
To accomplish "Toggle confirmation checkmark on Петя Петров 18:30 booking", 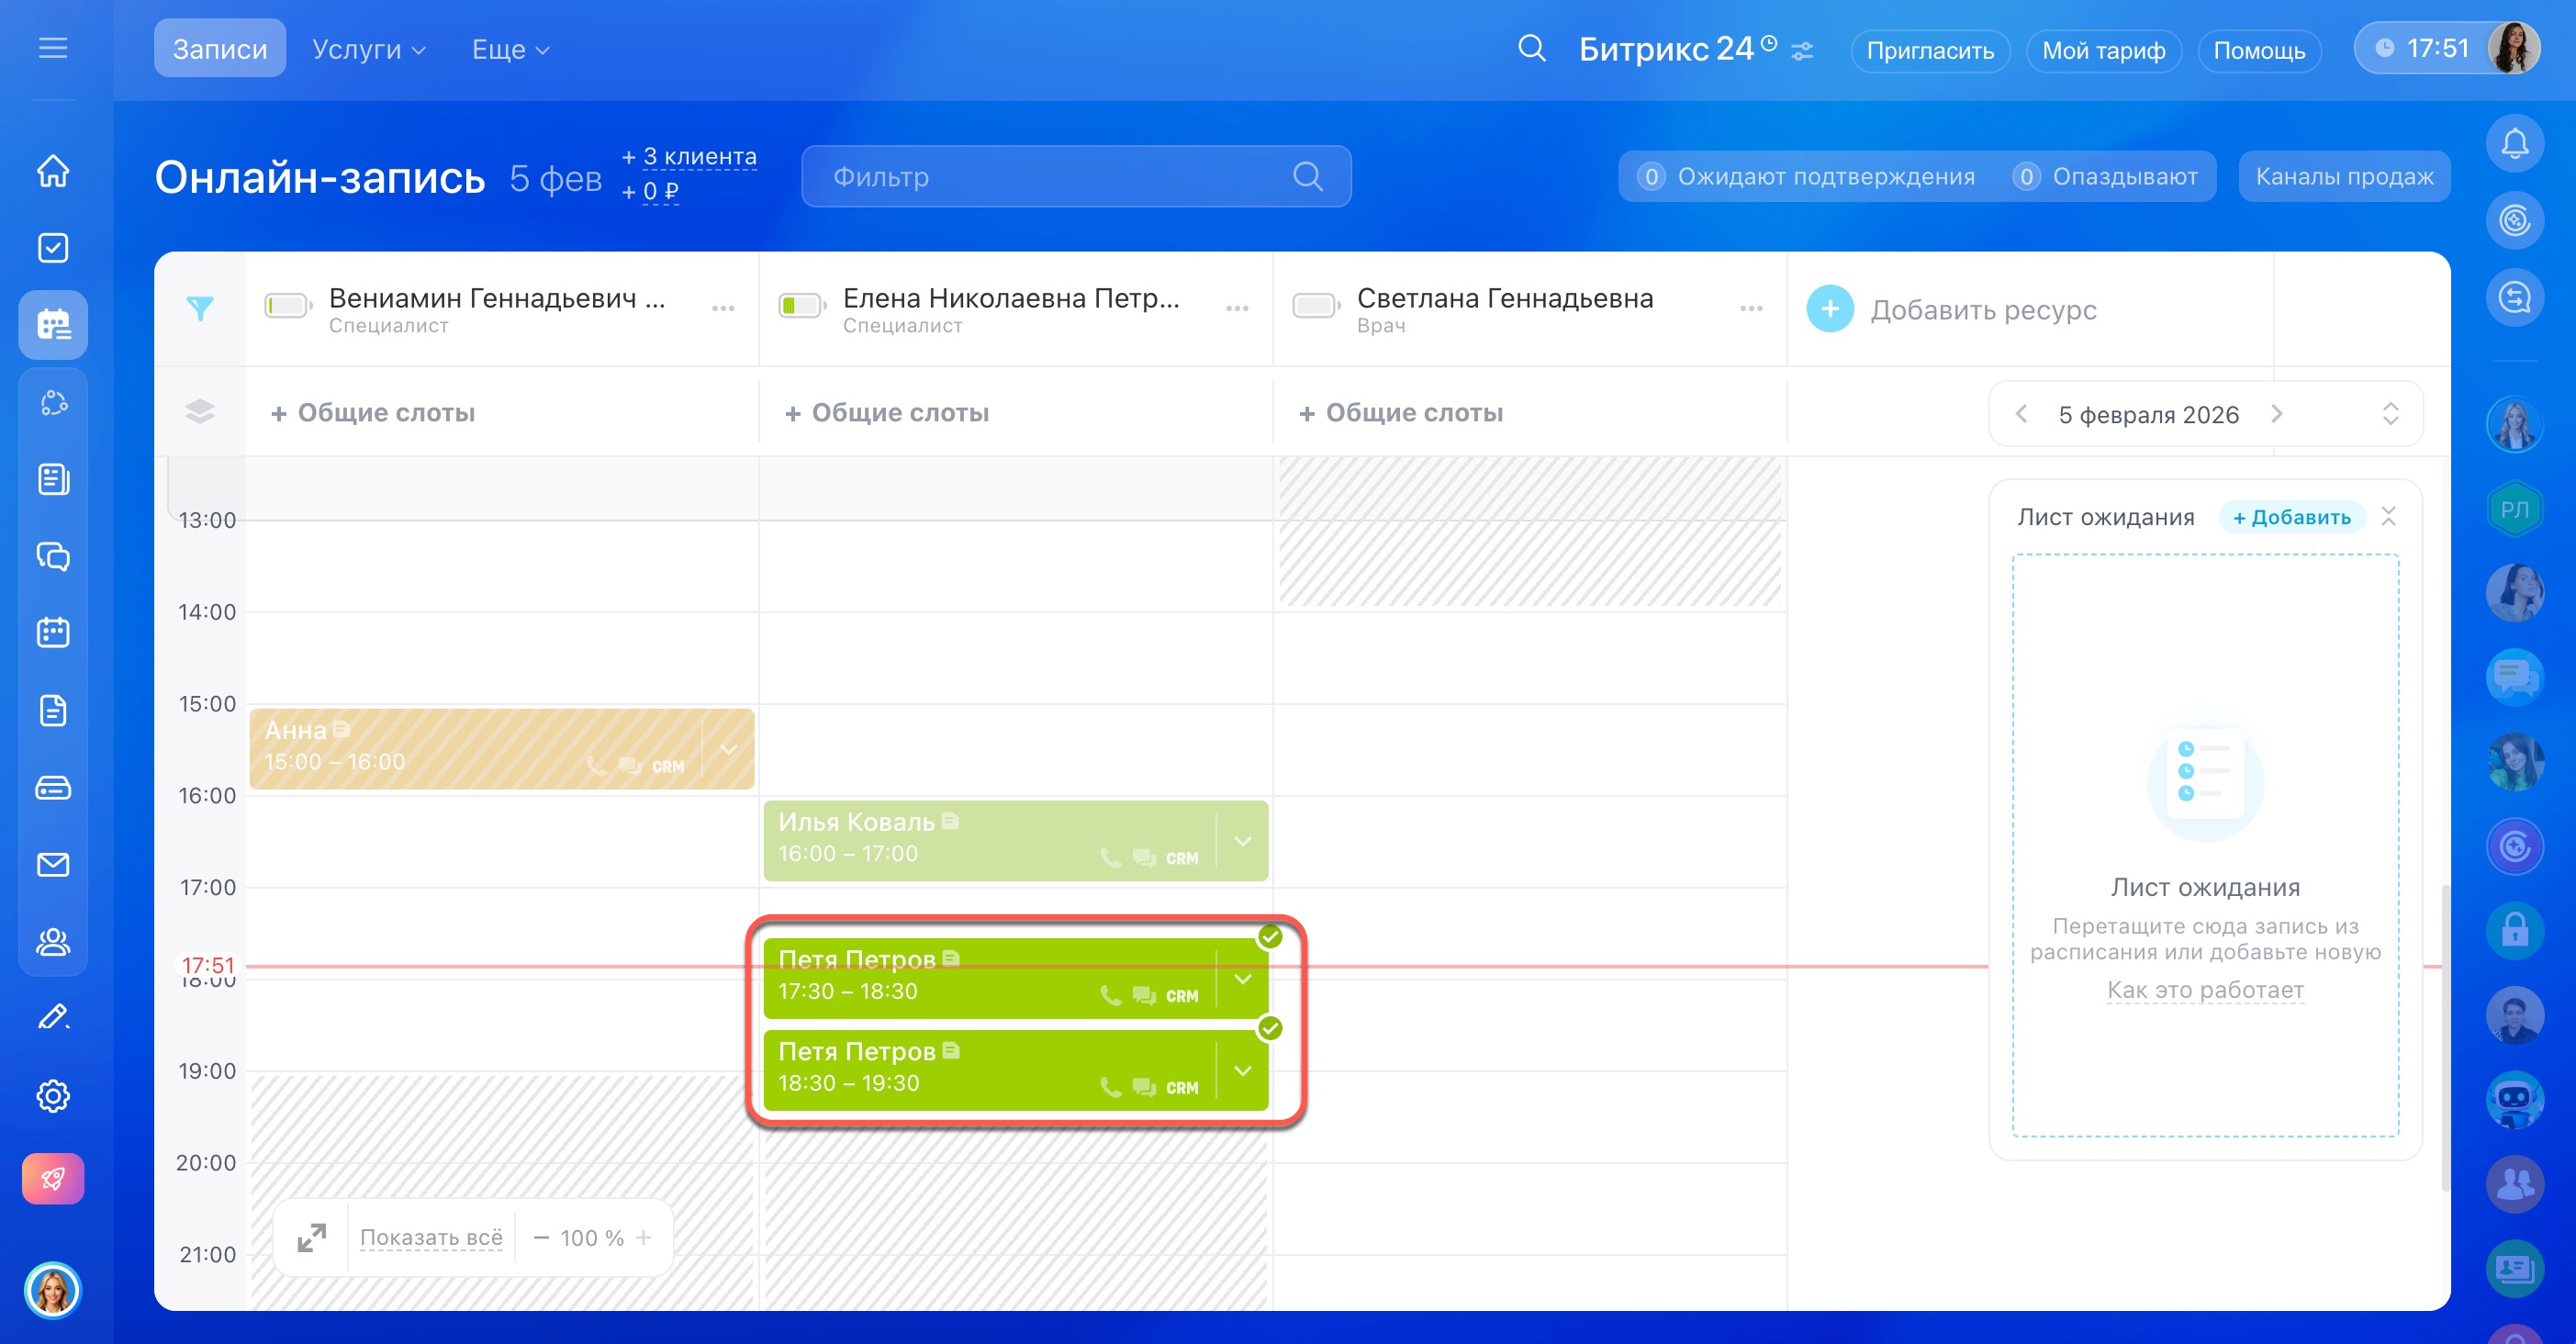I will [x=1270, y=1028].
